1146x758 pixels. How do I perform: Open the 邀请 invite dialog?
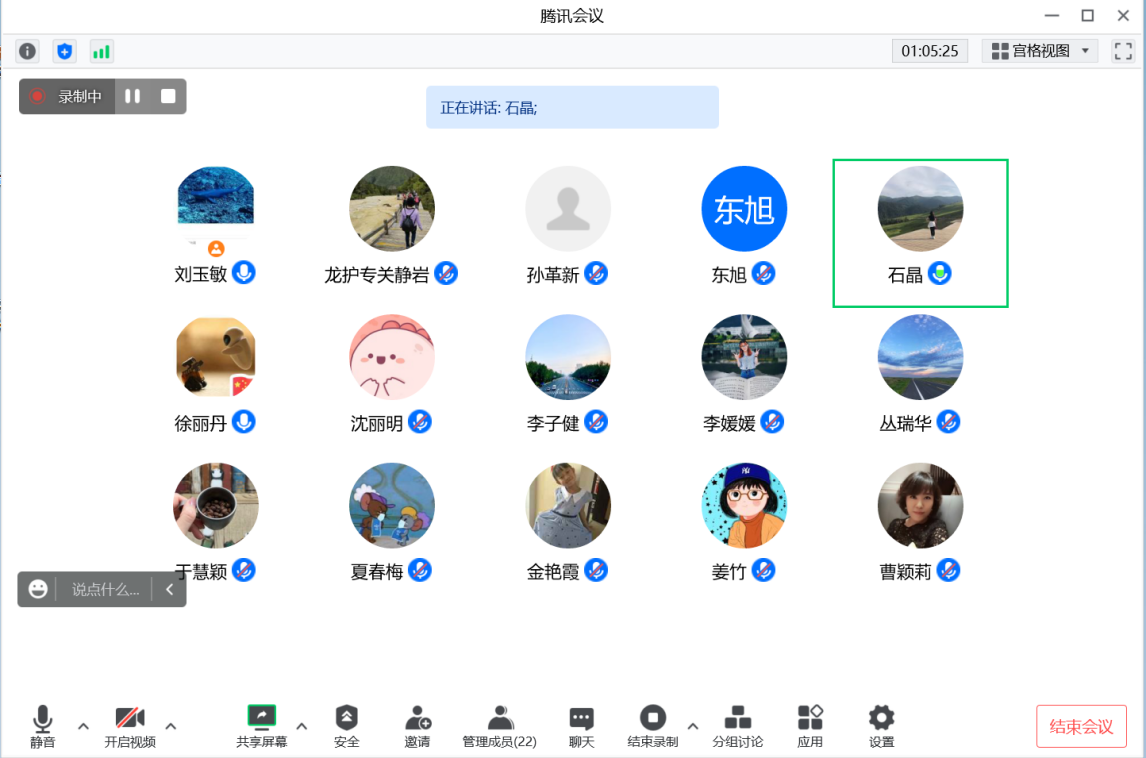(417, 726)
